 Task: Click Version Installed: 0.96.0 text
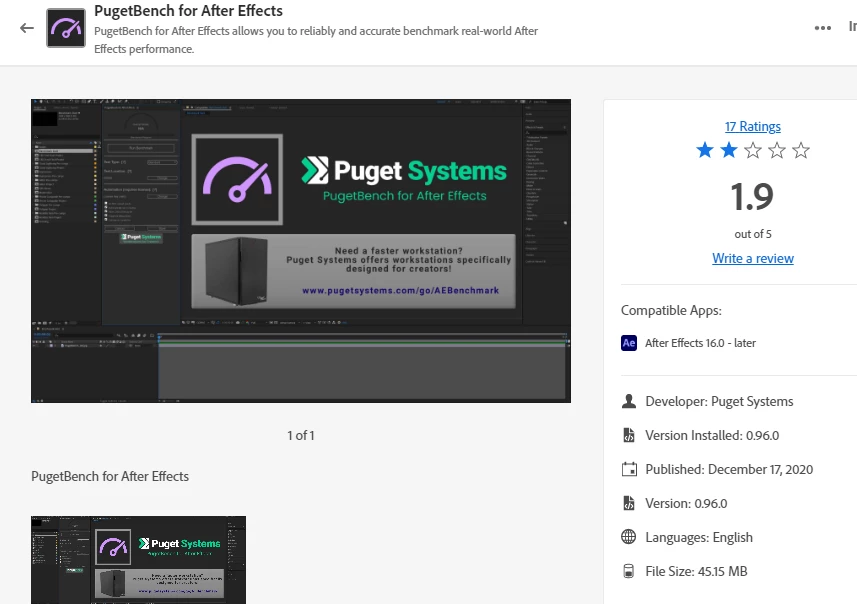[x=712, y=436]
